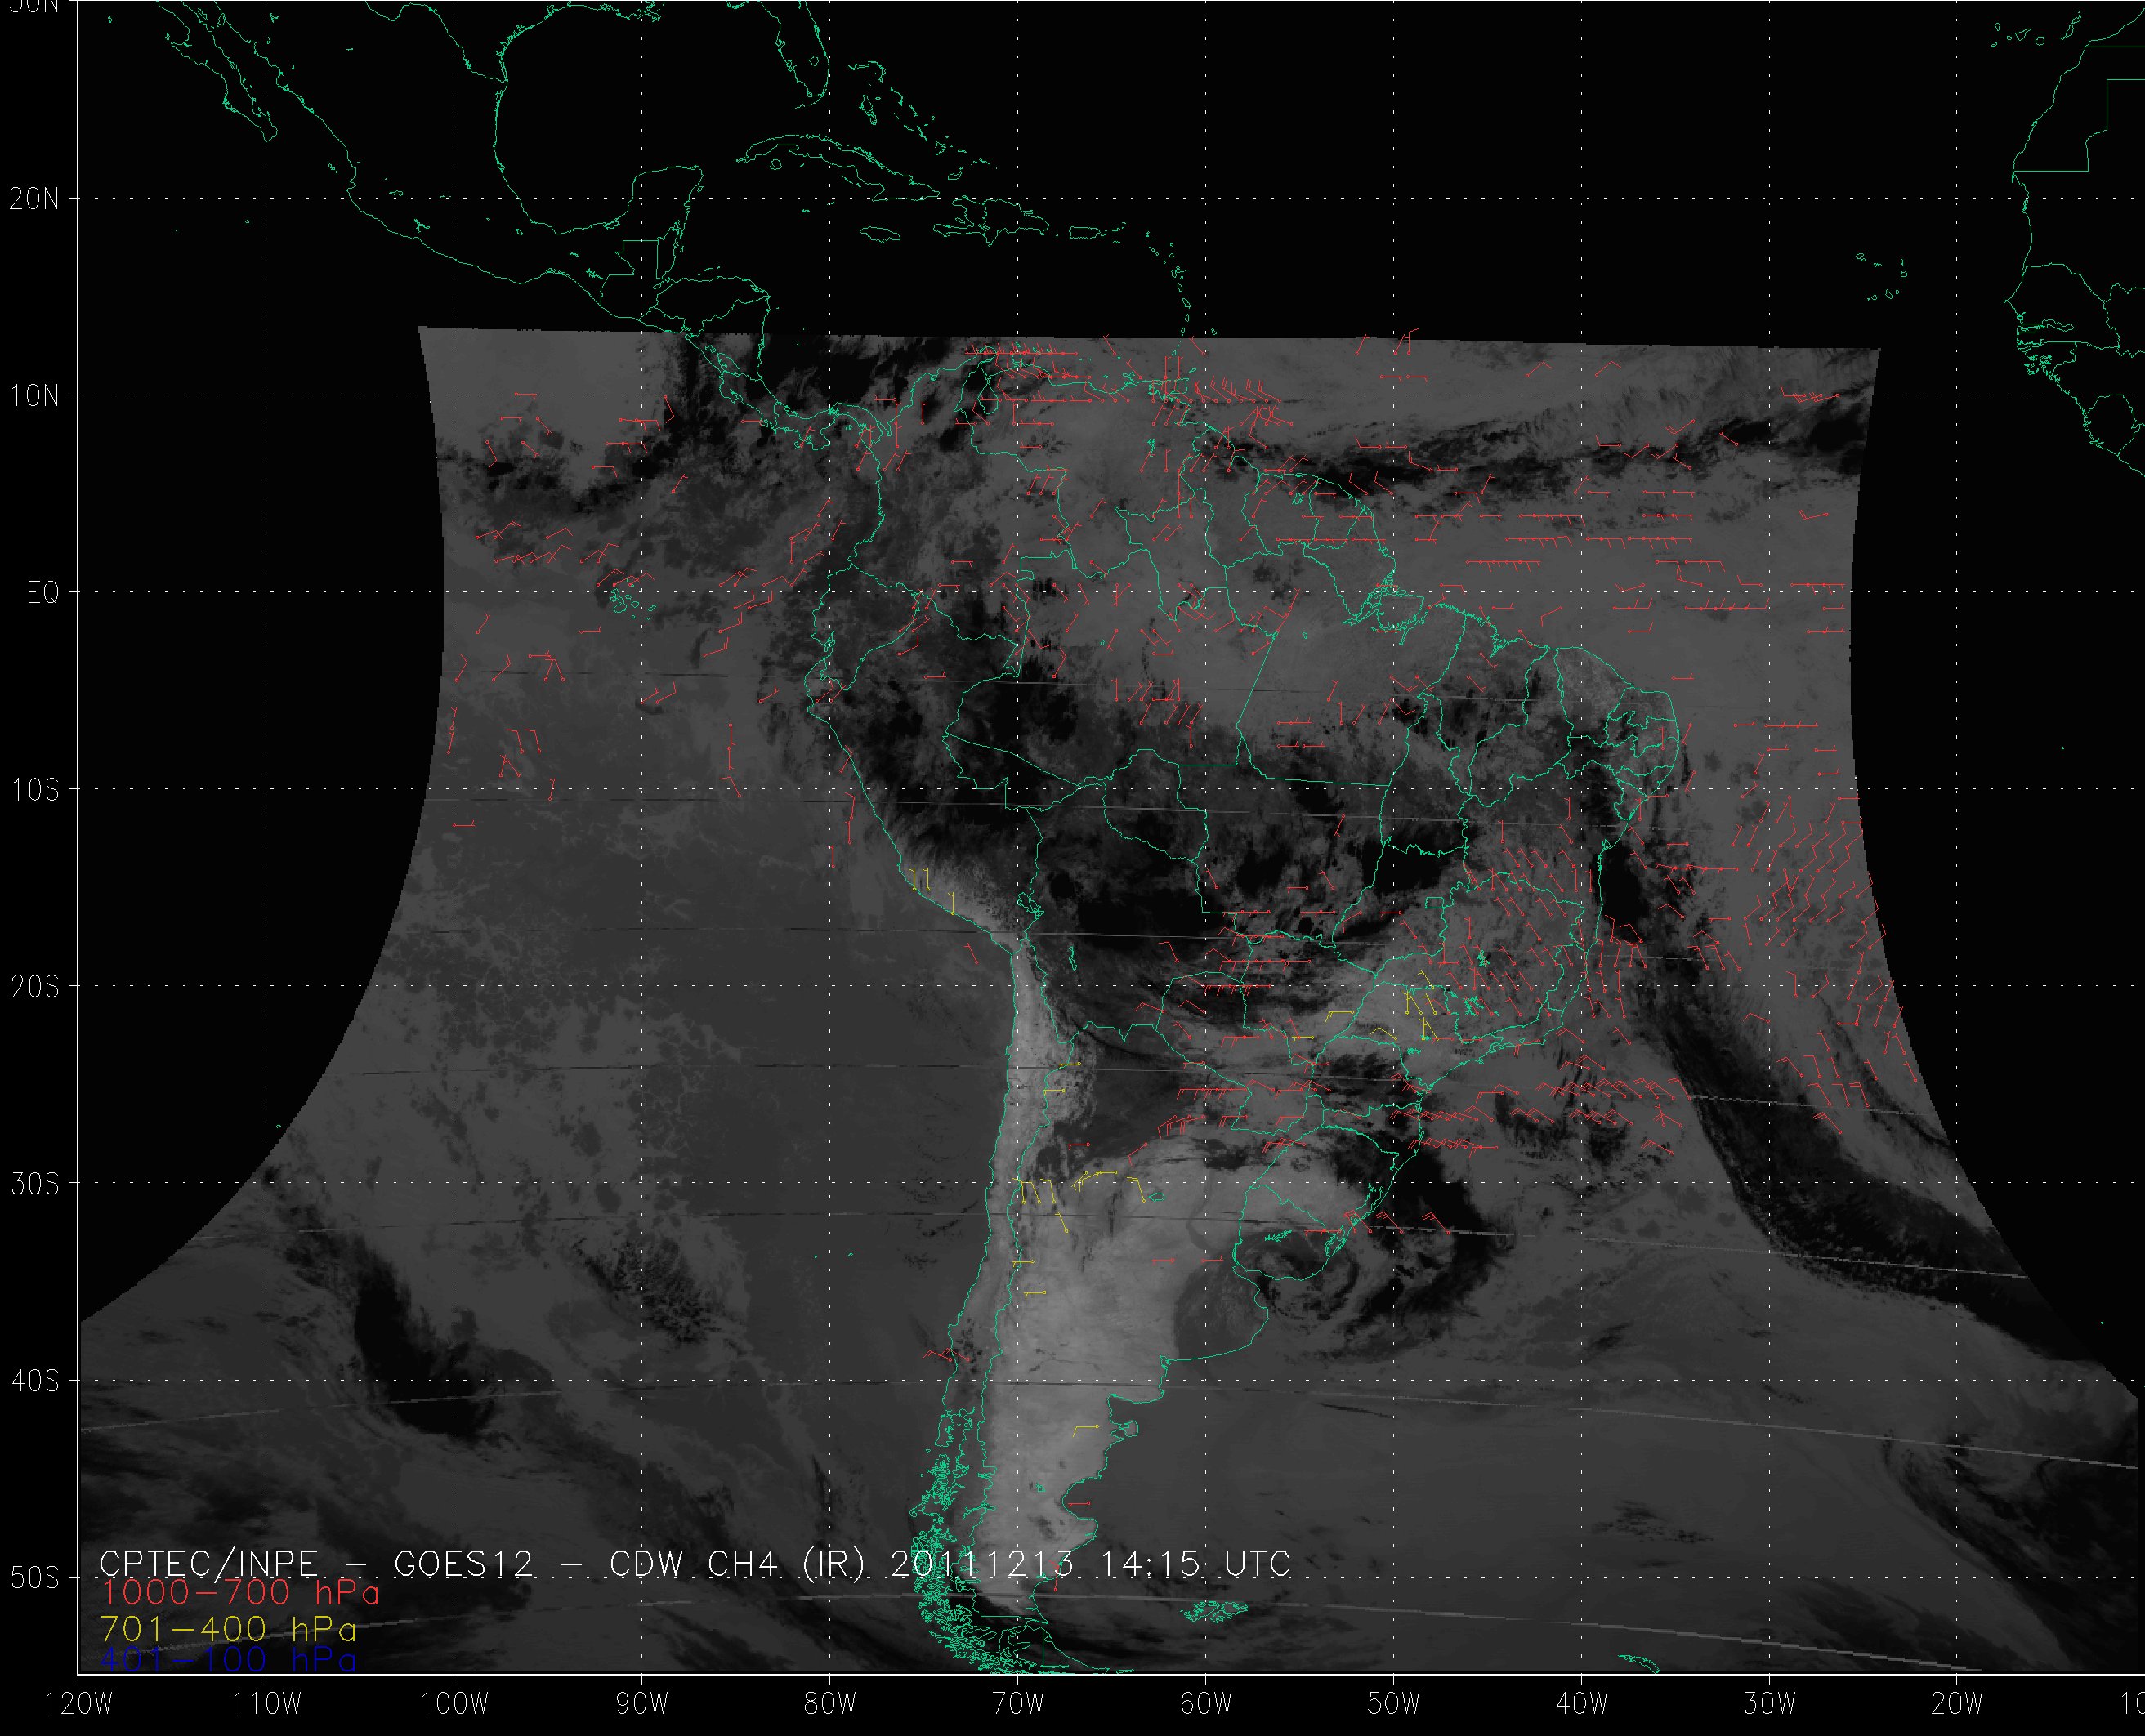Click the 120W longitude axis label

(80, 1705)
